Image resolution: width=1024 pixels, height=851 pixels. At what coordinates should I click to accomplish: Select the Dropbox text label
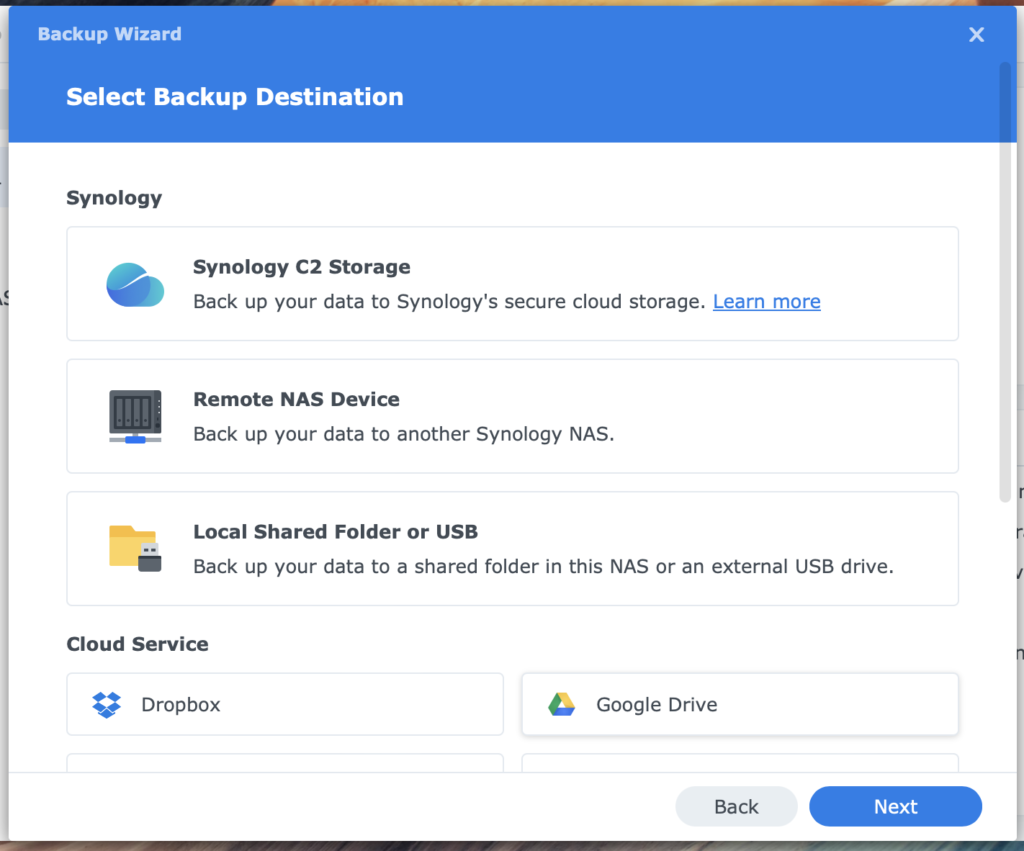tap(180, 705)
